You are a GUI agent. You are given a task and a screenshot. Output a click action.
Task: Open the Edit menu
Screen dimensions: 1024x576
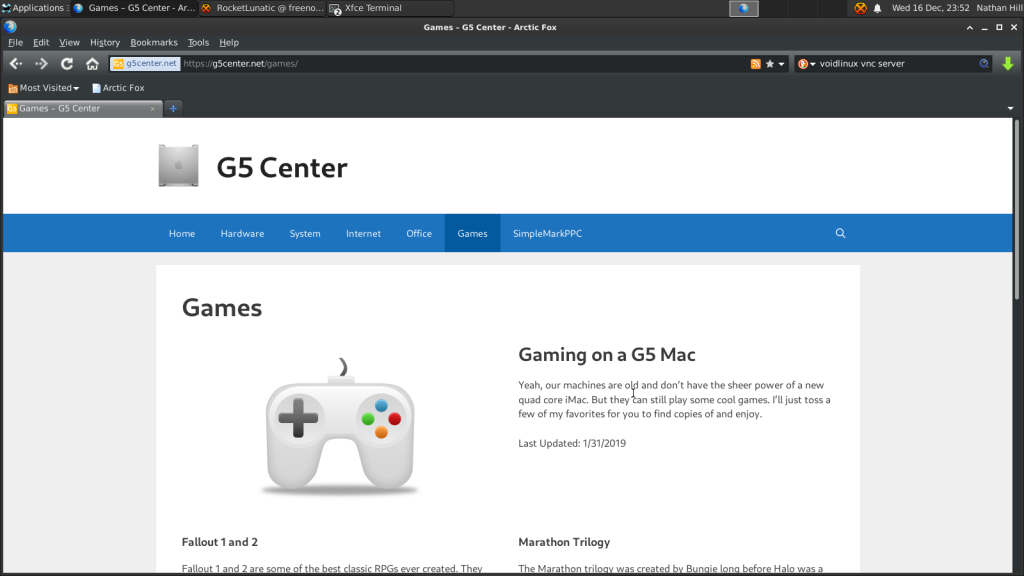41,42
